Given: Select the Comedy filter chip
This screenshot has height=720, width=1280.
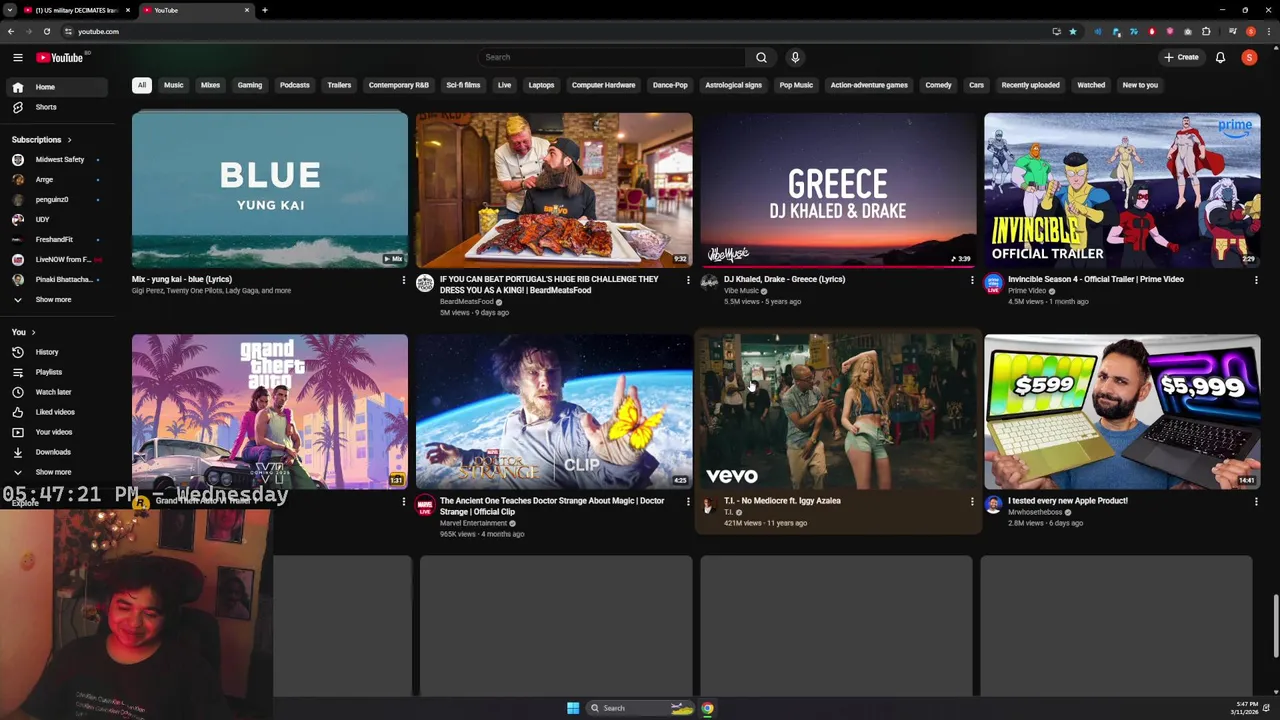Looking at the screenshot, I should tap(938, 85).
